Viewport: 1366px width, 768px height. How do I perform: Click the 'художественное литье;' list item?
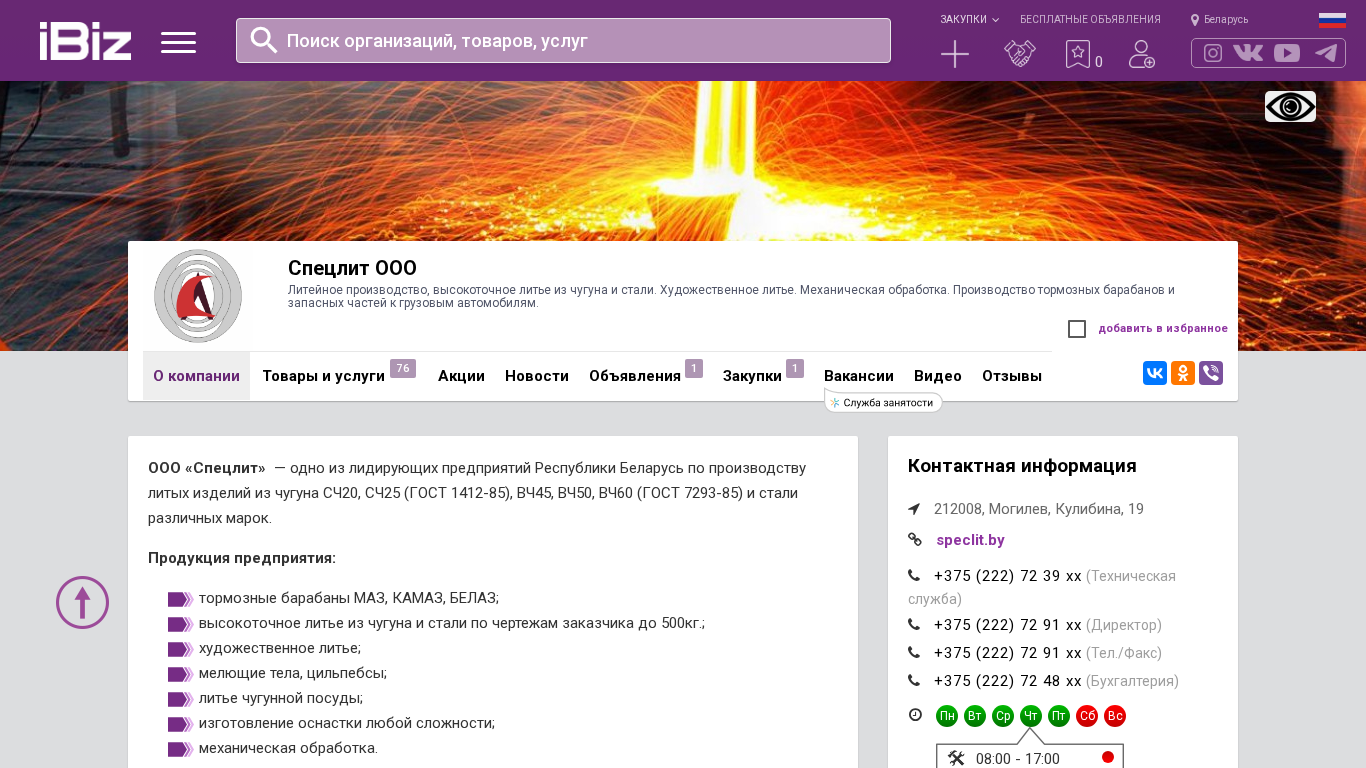click(280, 648)
